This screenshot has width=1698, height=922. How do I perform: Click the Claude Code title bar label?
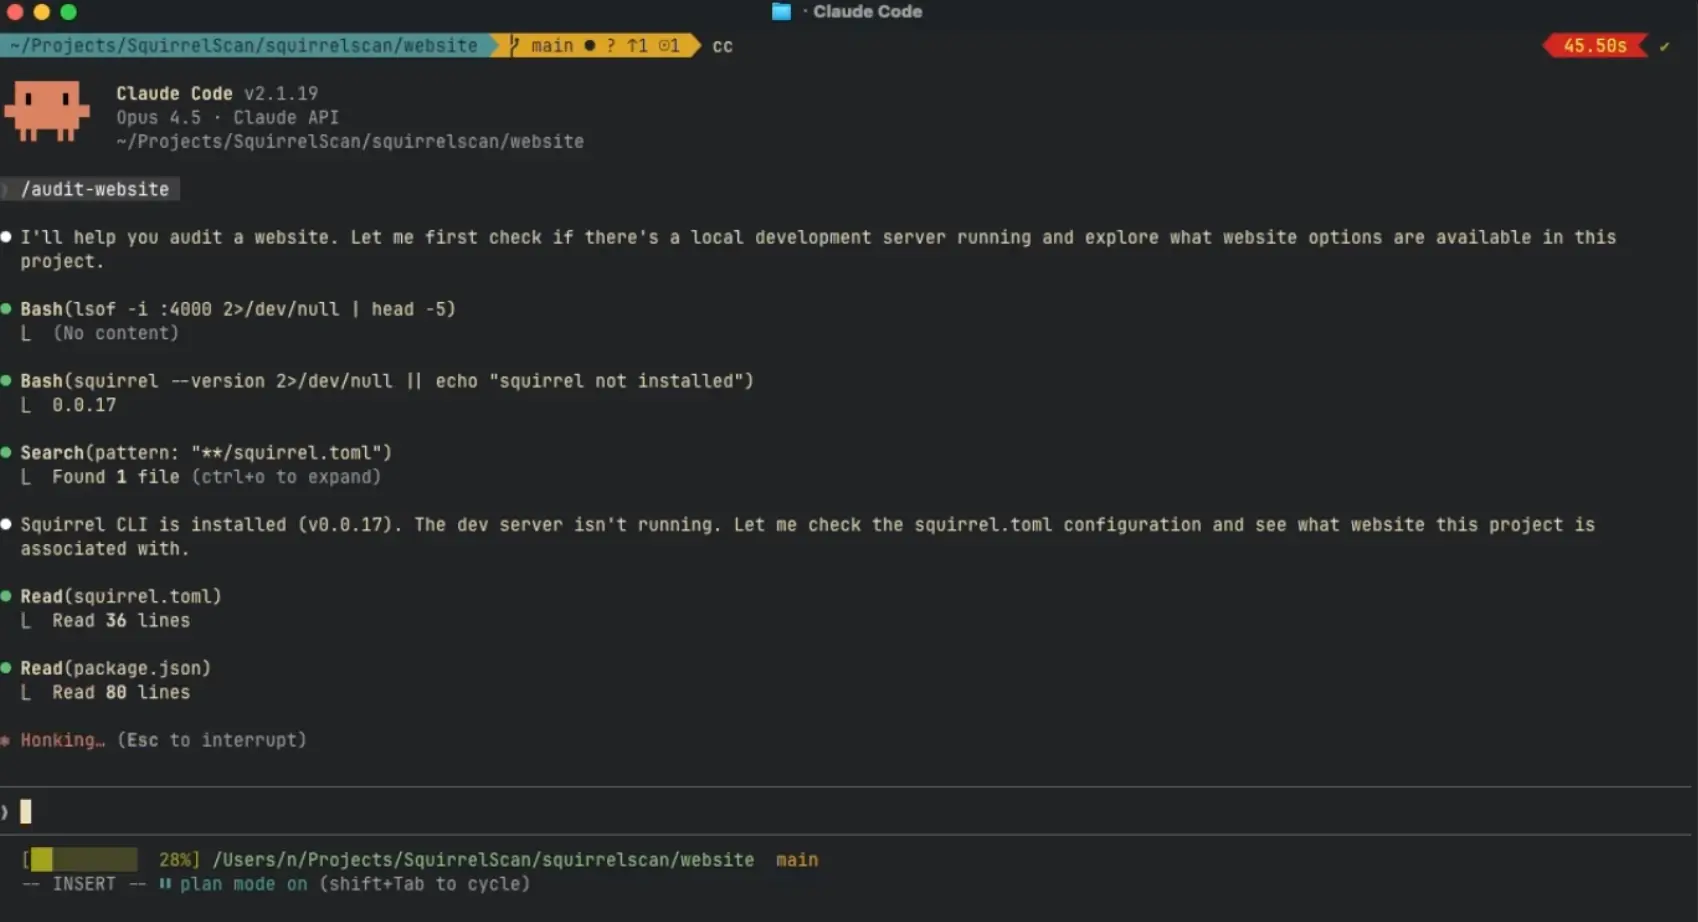866,12
